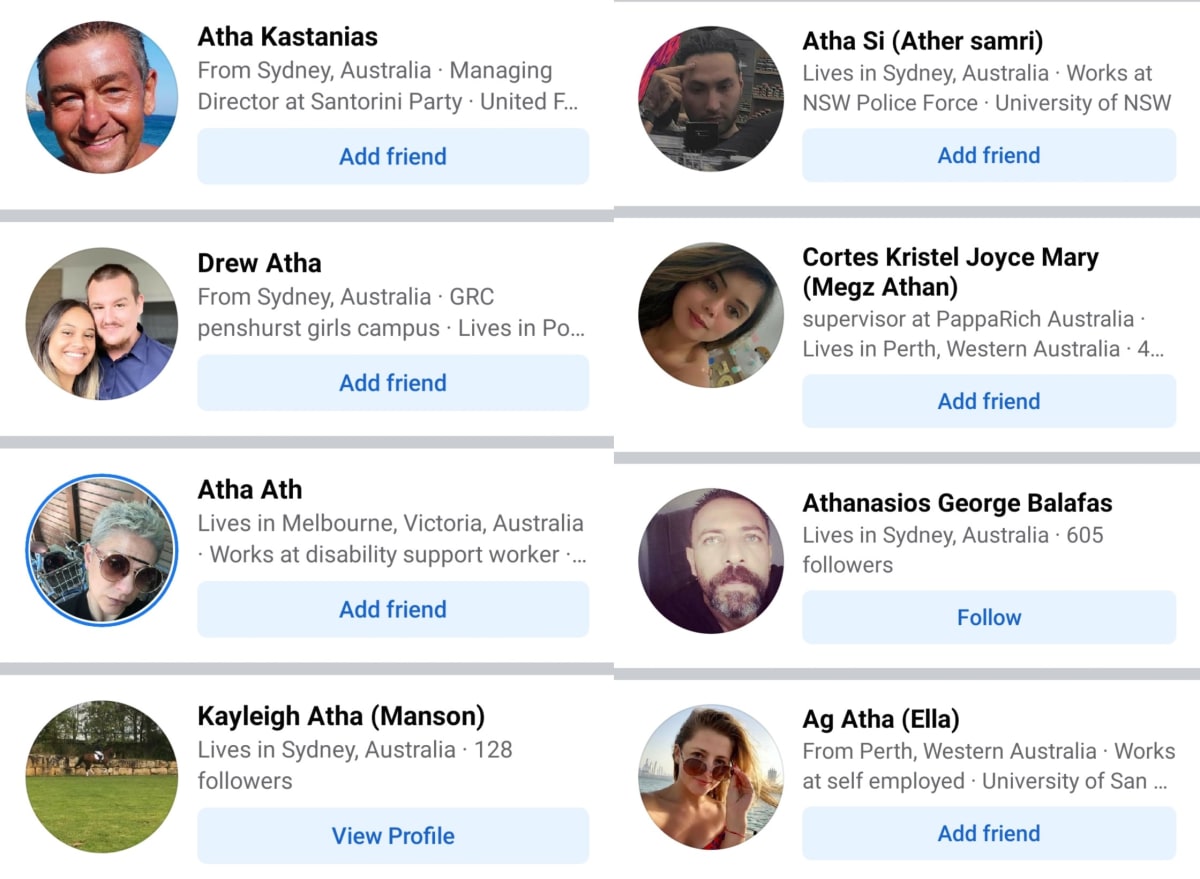
Task: Add Megz Athan as a friend
Action: [x=989, y=401]
